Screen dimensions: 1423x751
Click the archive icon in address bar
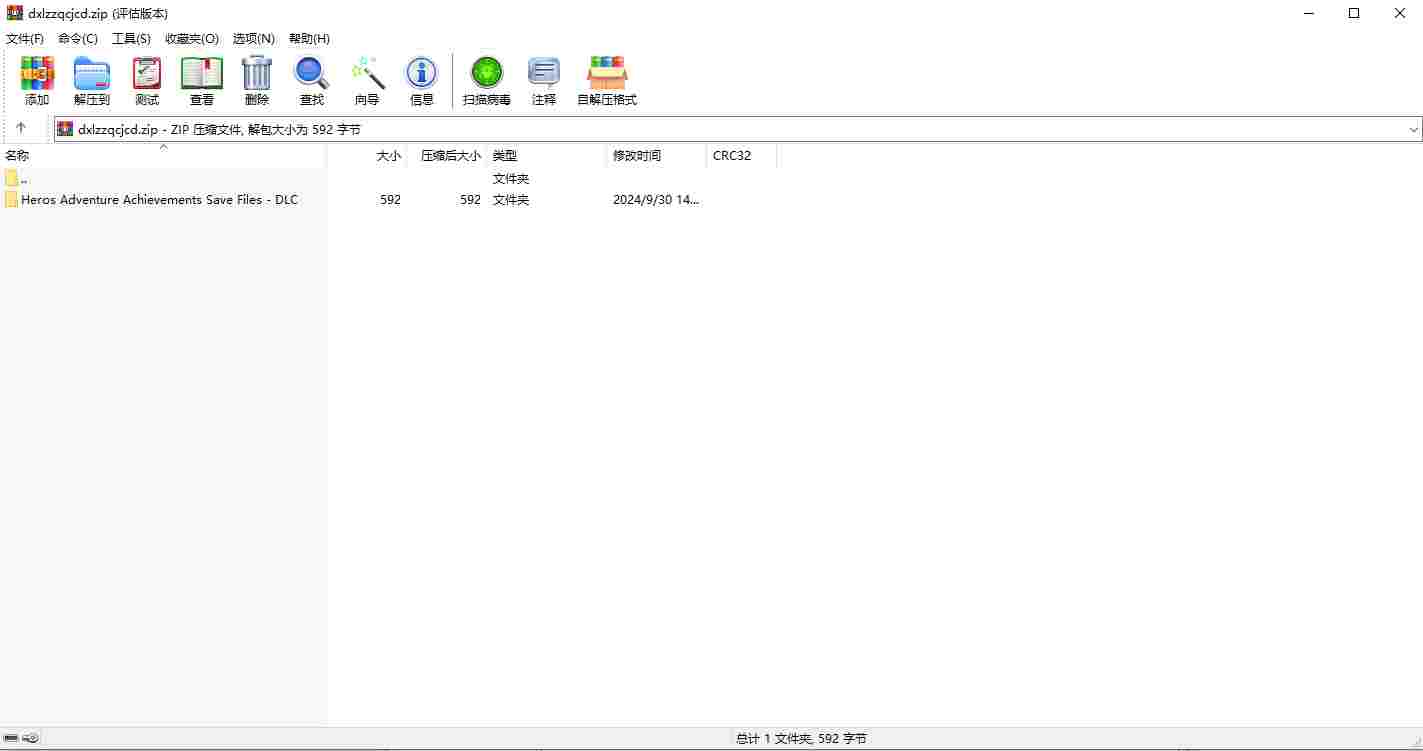(65, 129)
